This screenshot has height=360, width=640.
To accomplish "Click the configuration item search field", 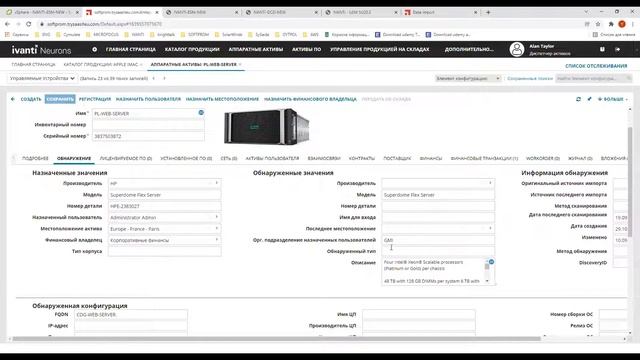I will [x=593, y=78].
